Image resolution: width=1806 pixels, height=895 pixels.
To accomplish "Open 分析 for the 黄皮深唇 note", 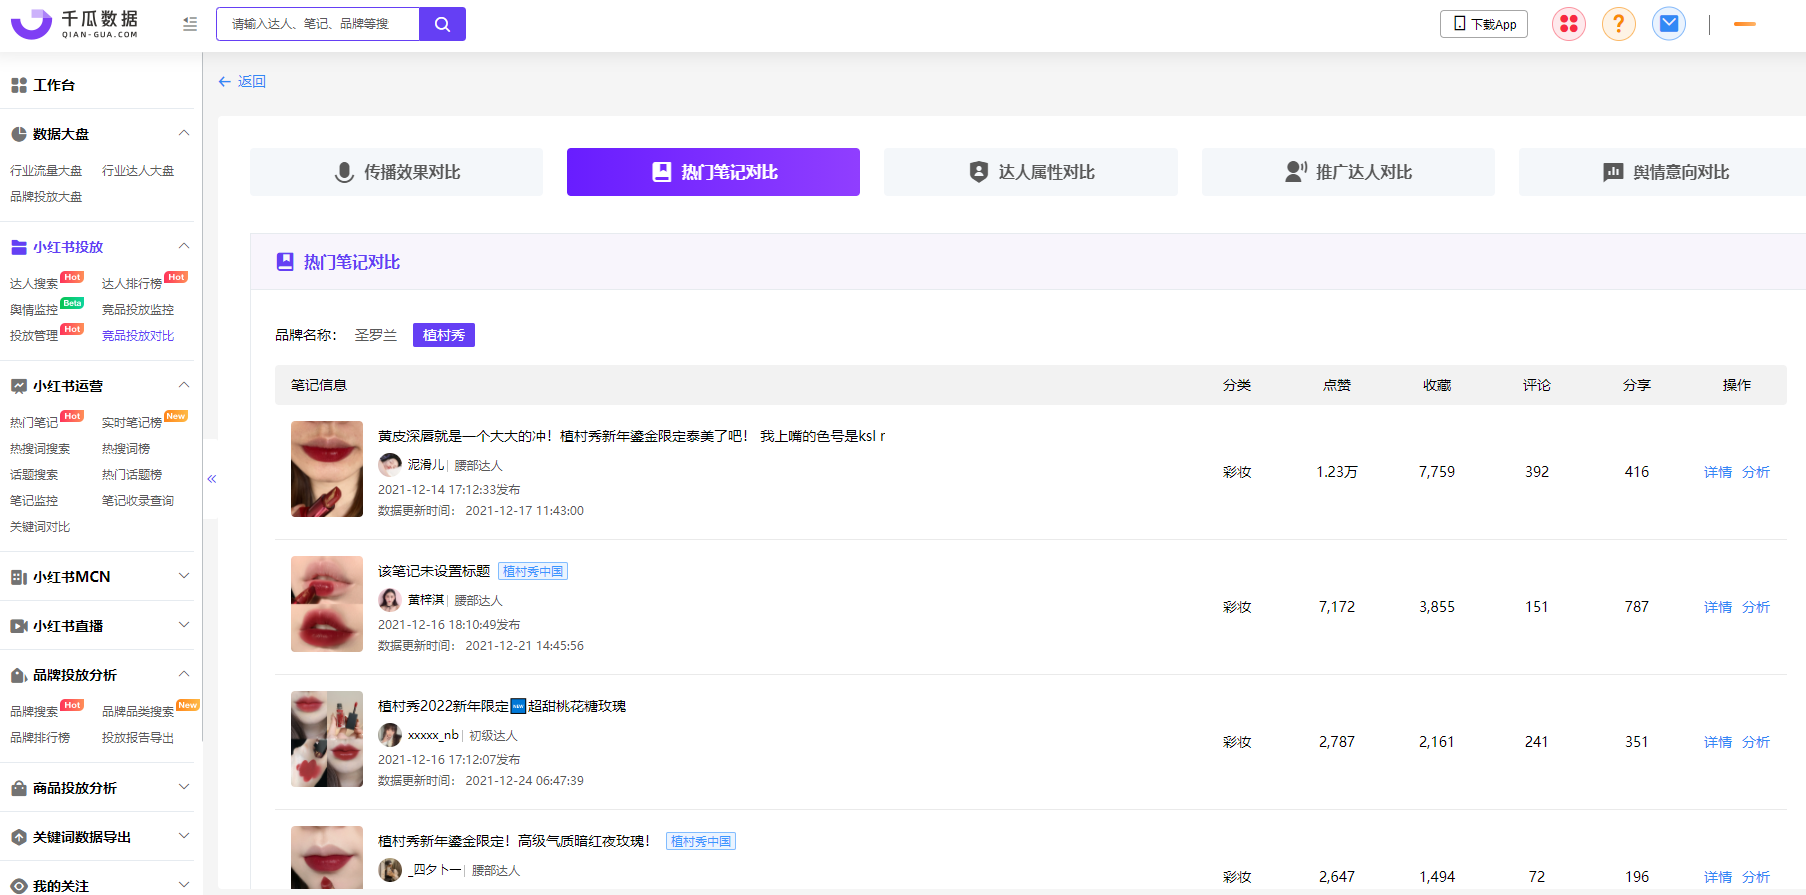I will coord(1756,472).
